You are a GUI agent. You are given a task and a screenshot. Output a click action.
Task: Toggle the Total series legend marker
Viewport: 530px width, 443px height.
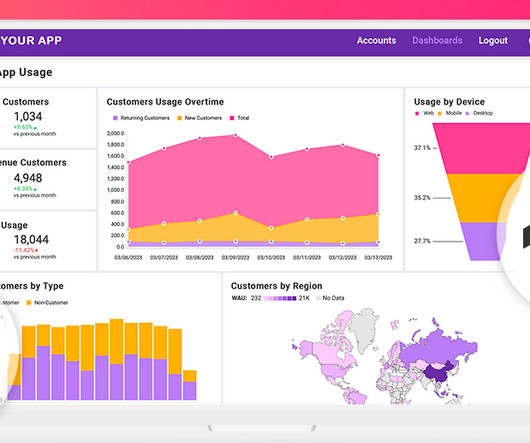click(232, 118)
